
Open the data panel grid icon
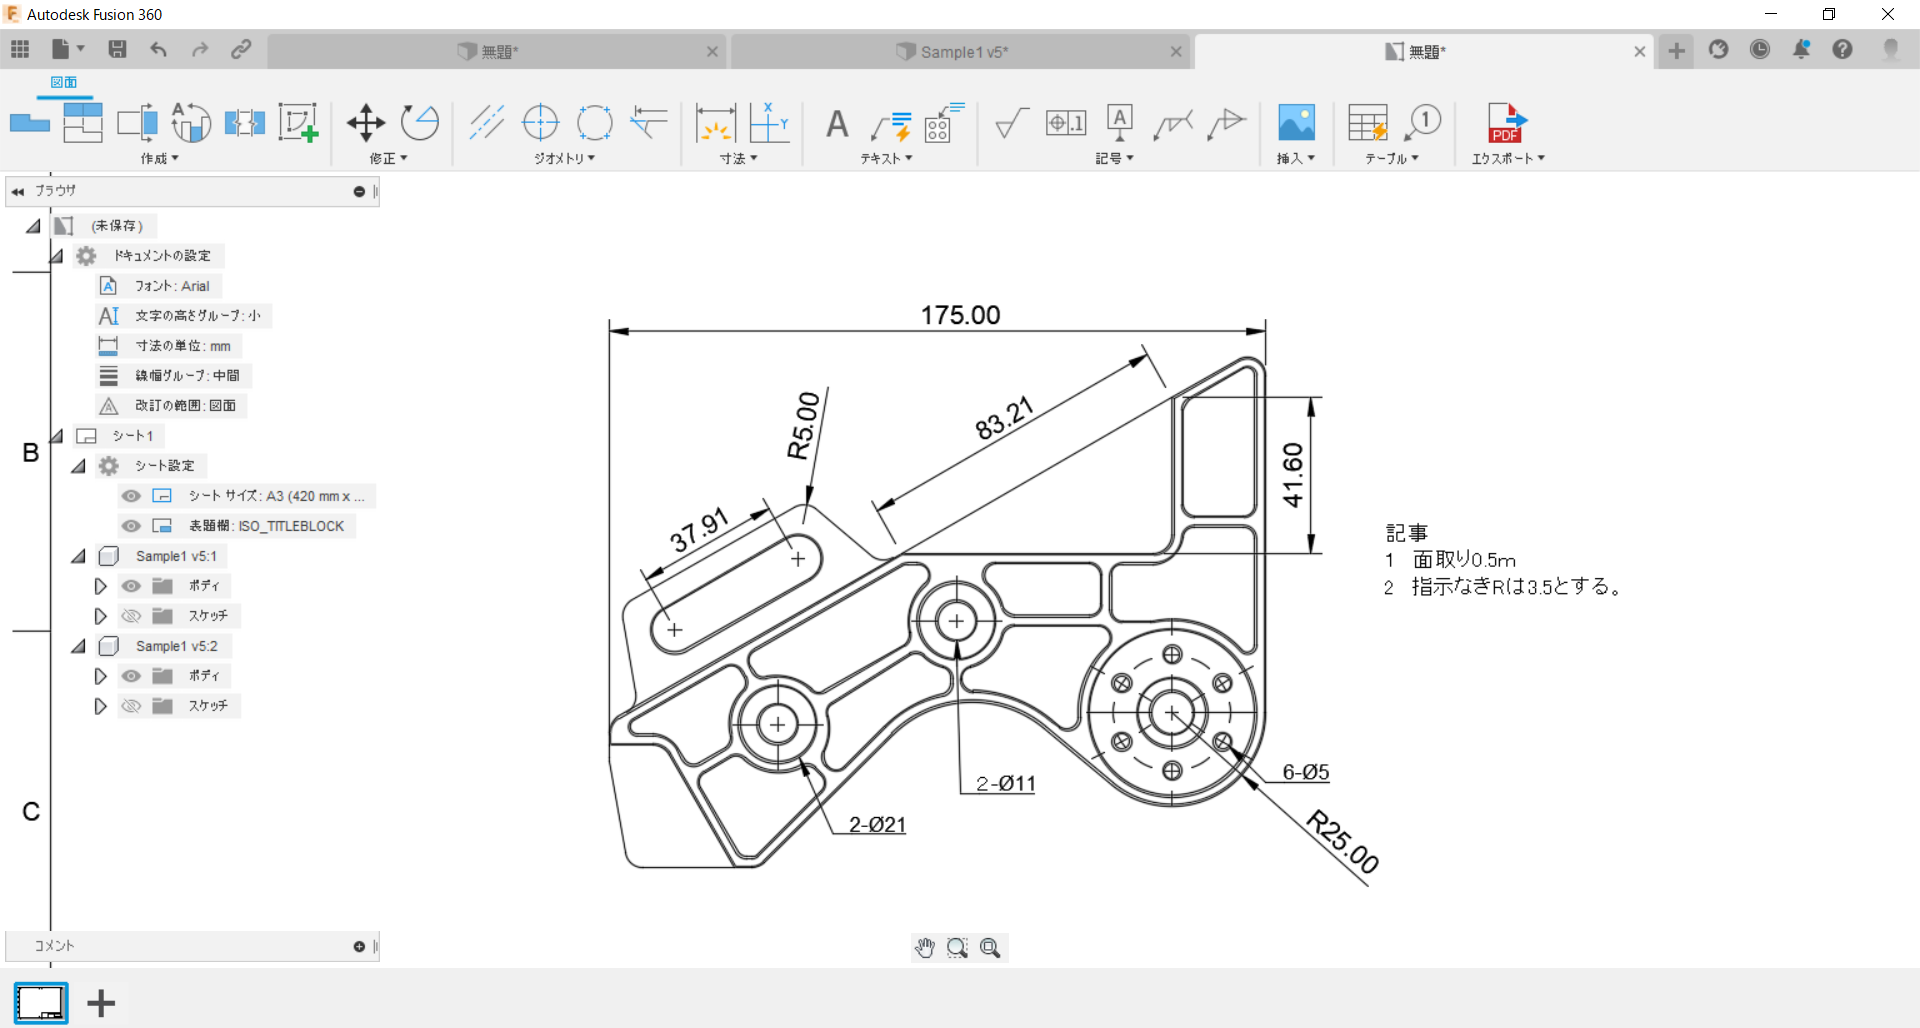[x=20, y=49]
